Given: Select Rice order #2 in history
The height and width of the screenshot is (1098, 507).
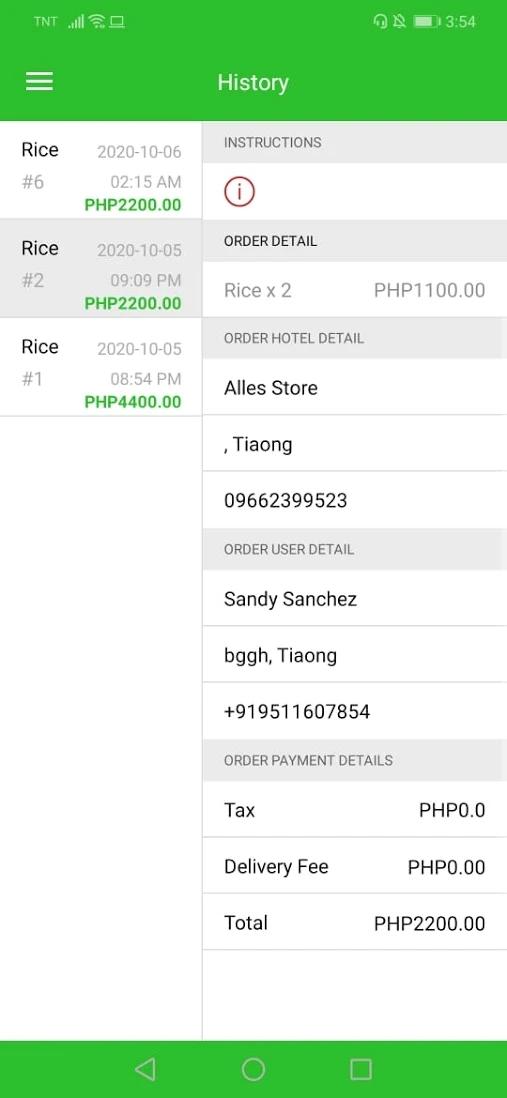Looking at the screenshot, I should click(101, 268).
